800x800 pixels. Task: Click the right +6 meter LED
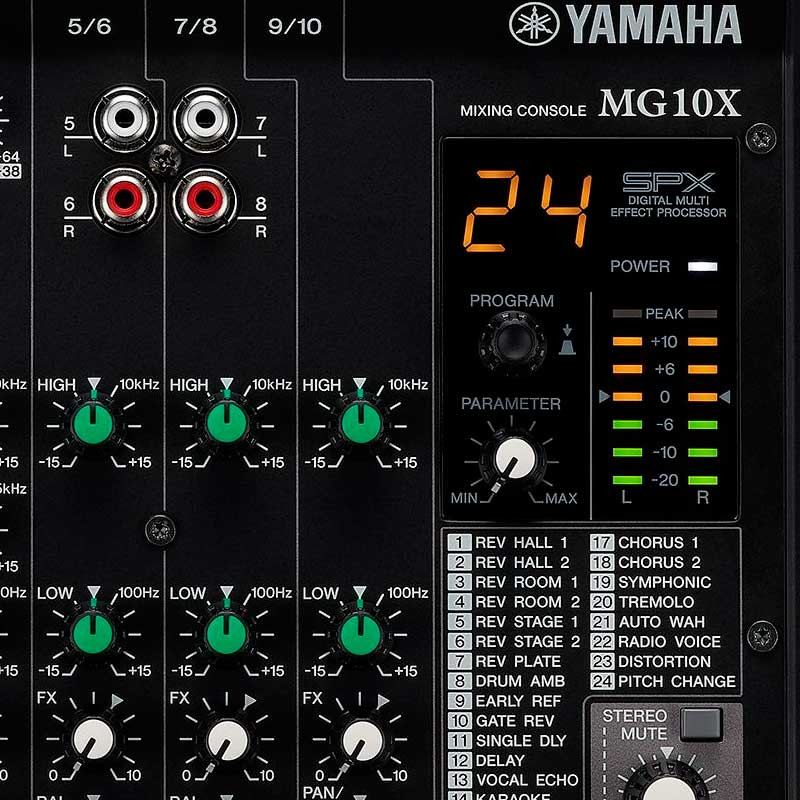click(703, 369)
